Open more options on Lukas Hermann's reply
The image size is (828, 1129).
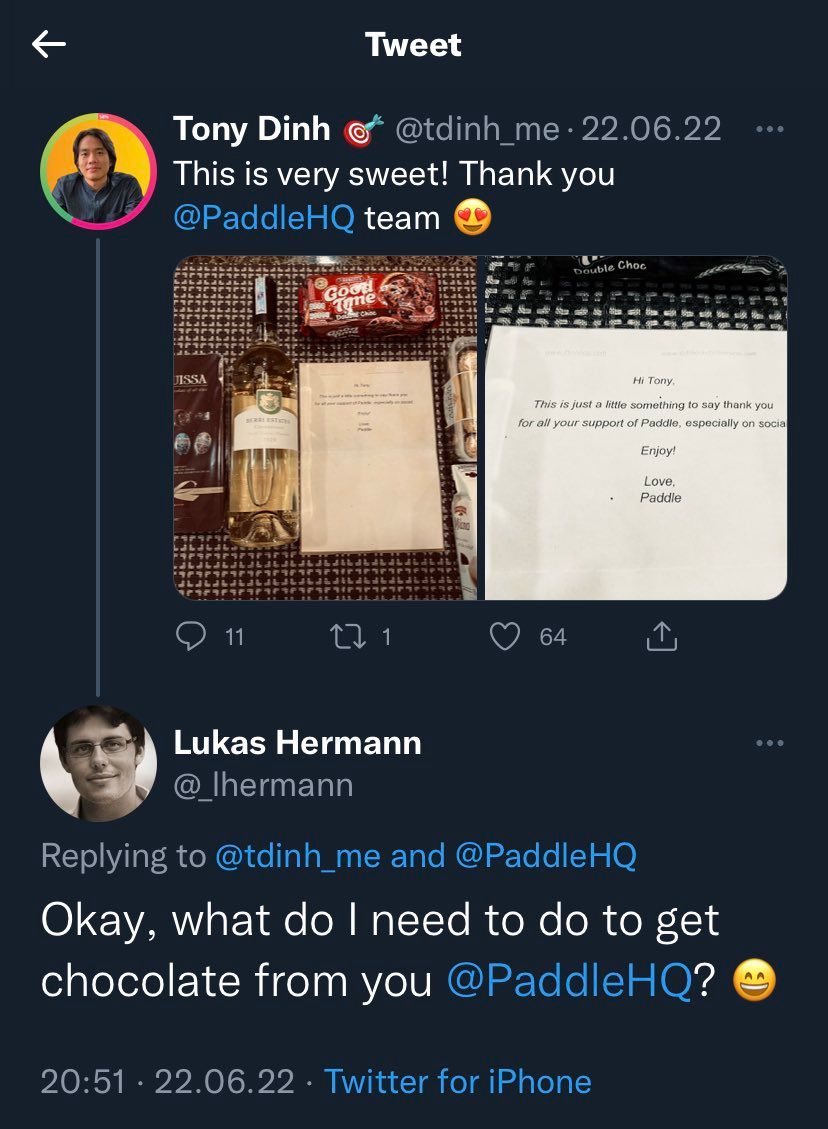769,743
